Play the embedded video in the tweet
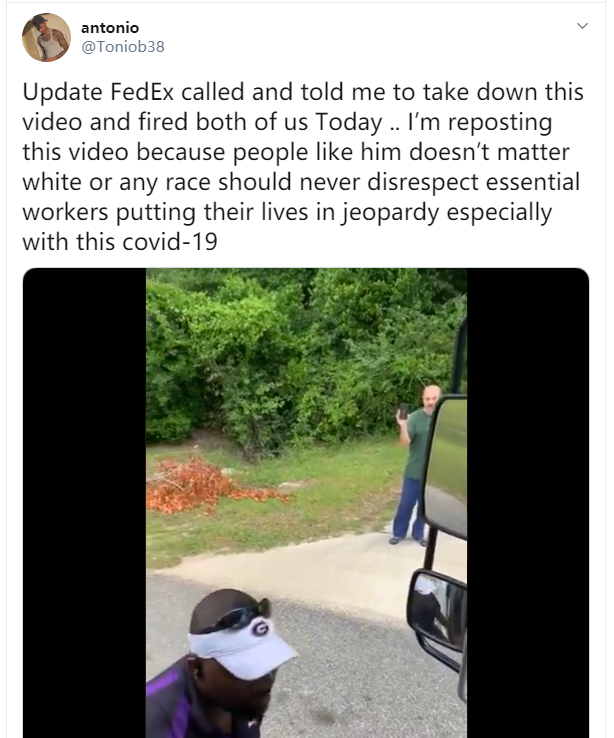614x738 pixels. 306,503
